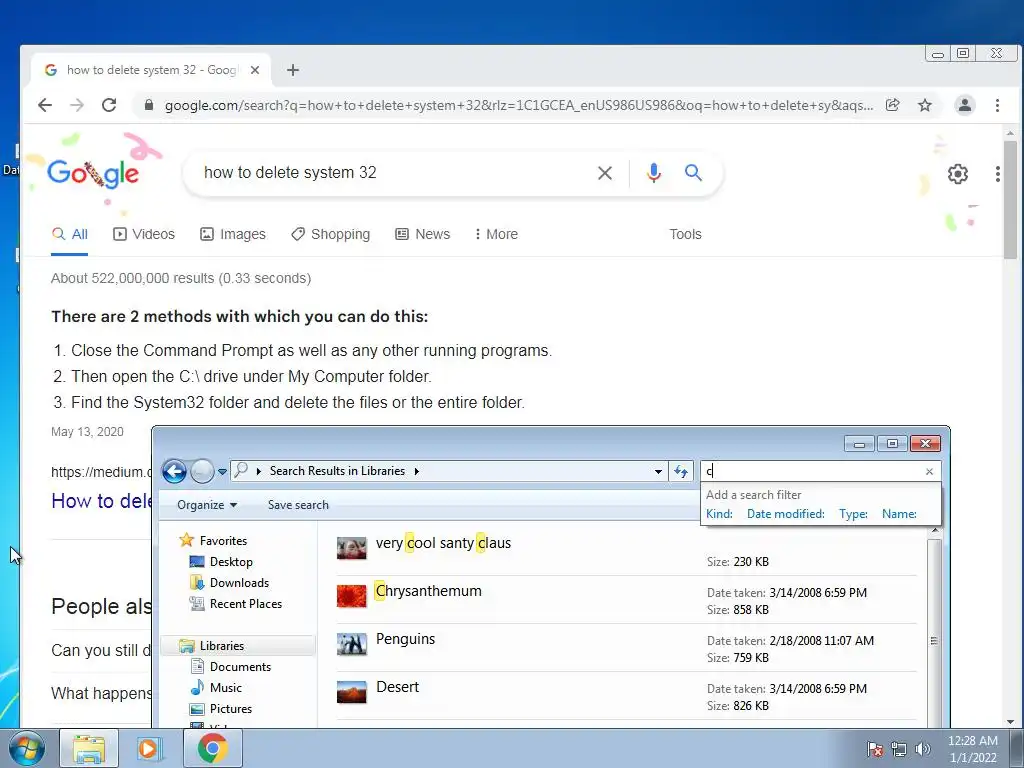Screen dimensions: 1024x768
Task: Open Chrome profile avatar
Action: coord(965,105)
